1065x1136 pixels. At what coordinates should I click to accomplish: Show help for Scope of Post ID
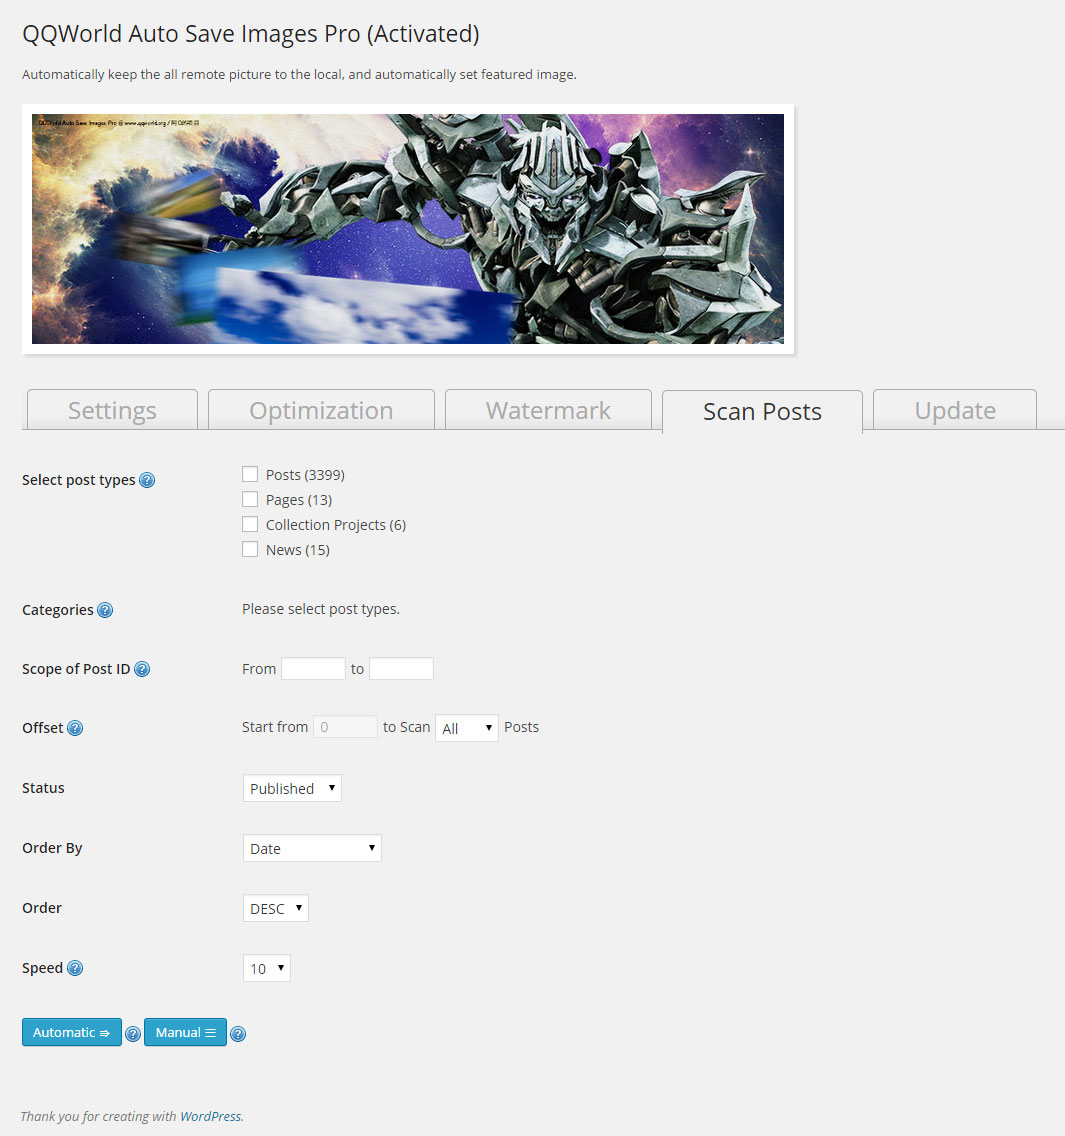click(142, 669)
